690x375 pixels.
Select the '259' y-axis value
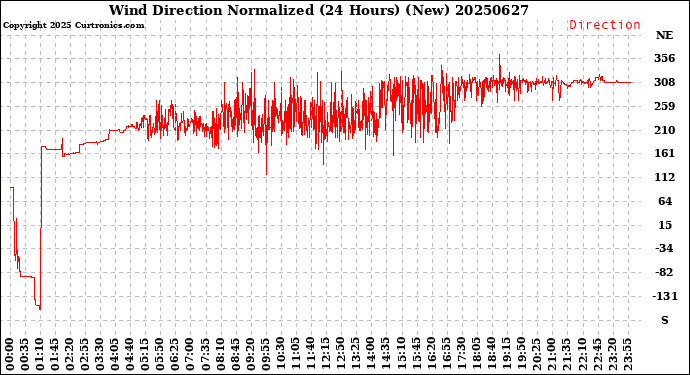pyautogui.click(x=664, y=106)
